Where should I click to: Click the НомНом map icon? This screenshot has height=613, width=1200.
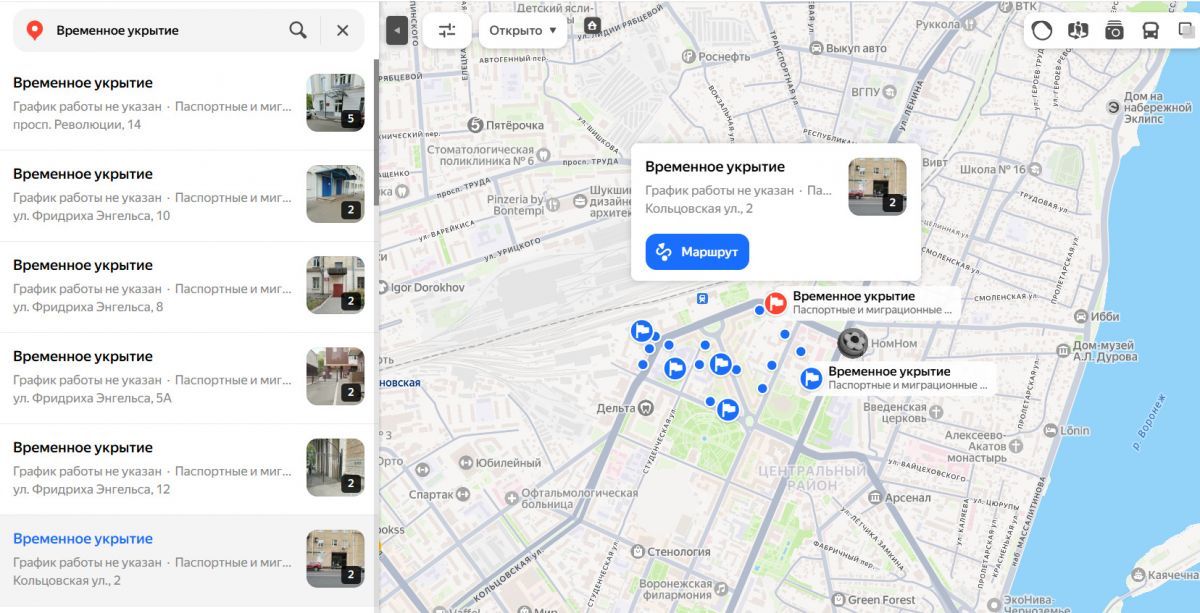pos(852,343)
